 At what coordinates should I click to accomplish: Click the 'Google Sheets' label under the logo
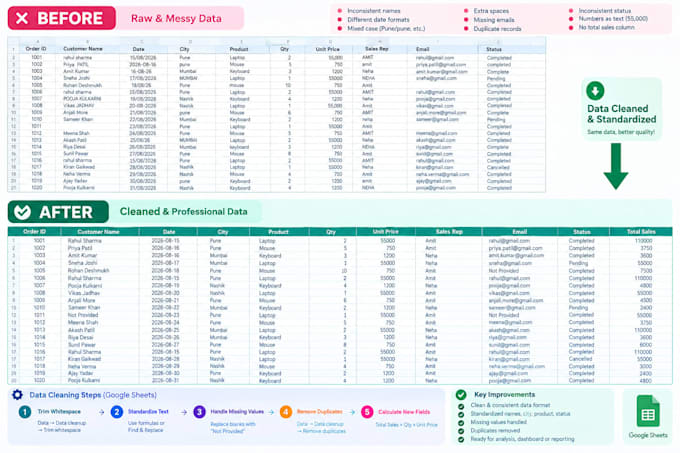click(x=648, y=435)
